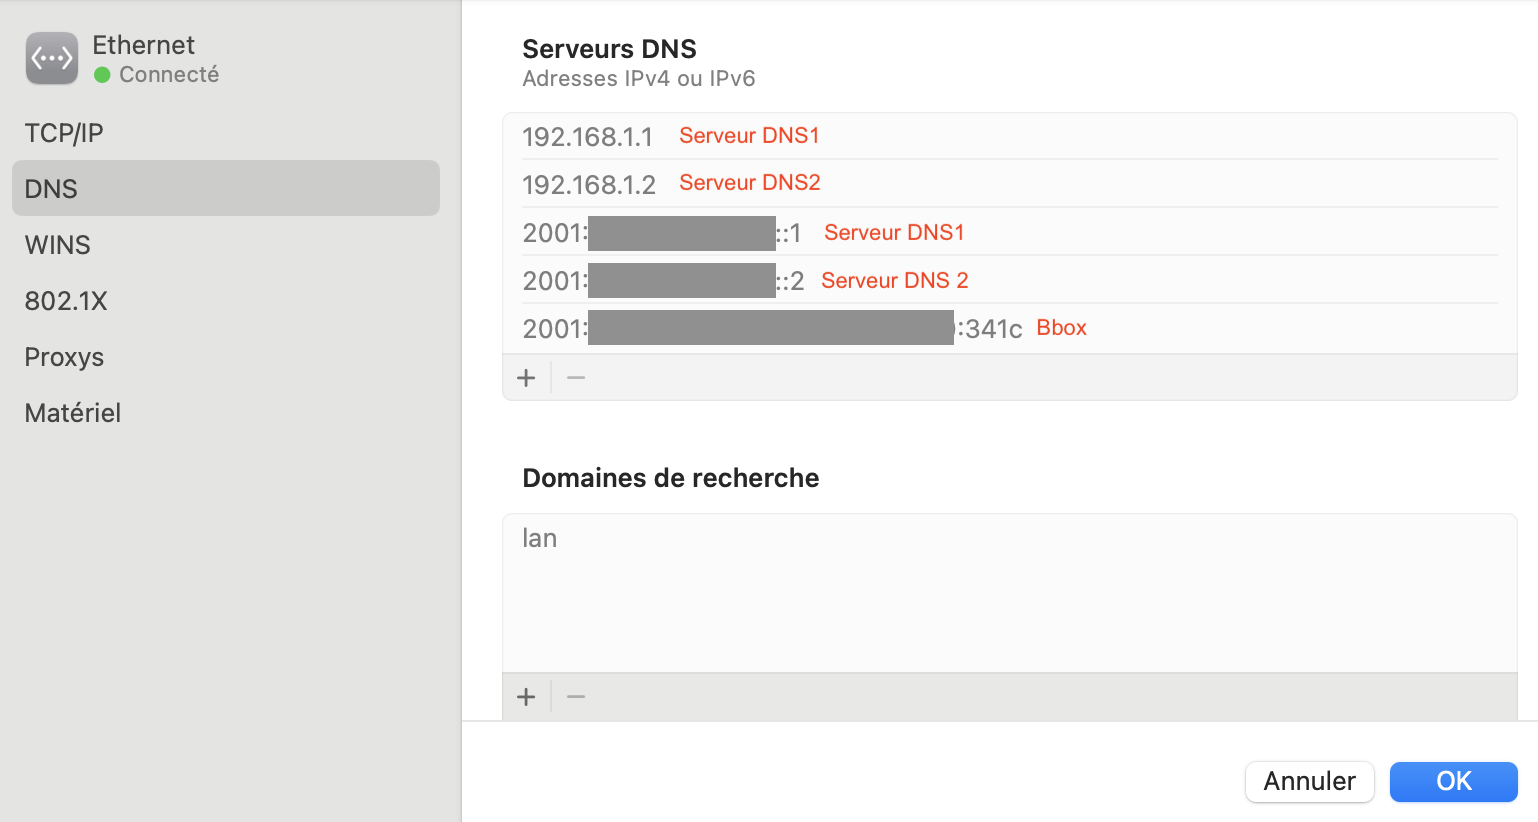This screenshot has width=1538, height=822.
Task: Click the Ethernet connection icon
Action: [x=52, y=59]
